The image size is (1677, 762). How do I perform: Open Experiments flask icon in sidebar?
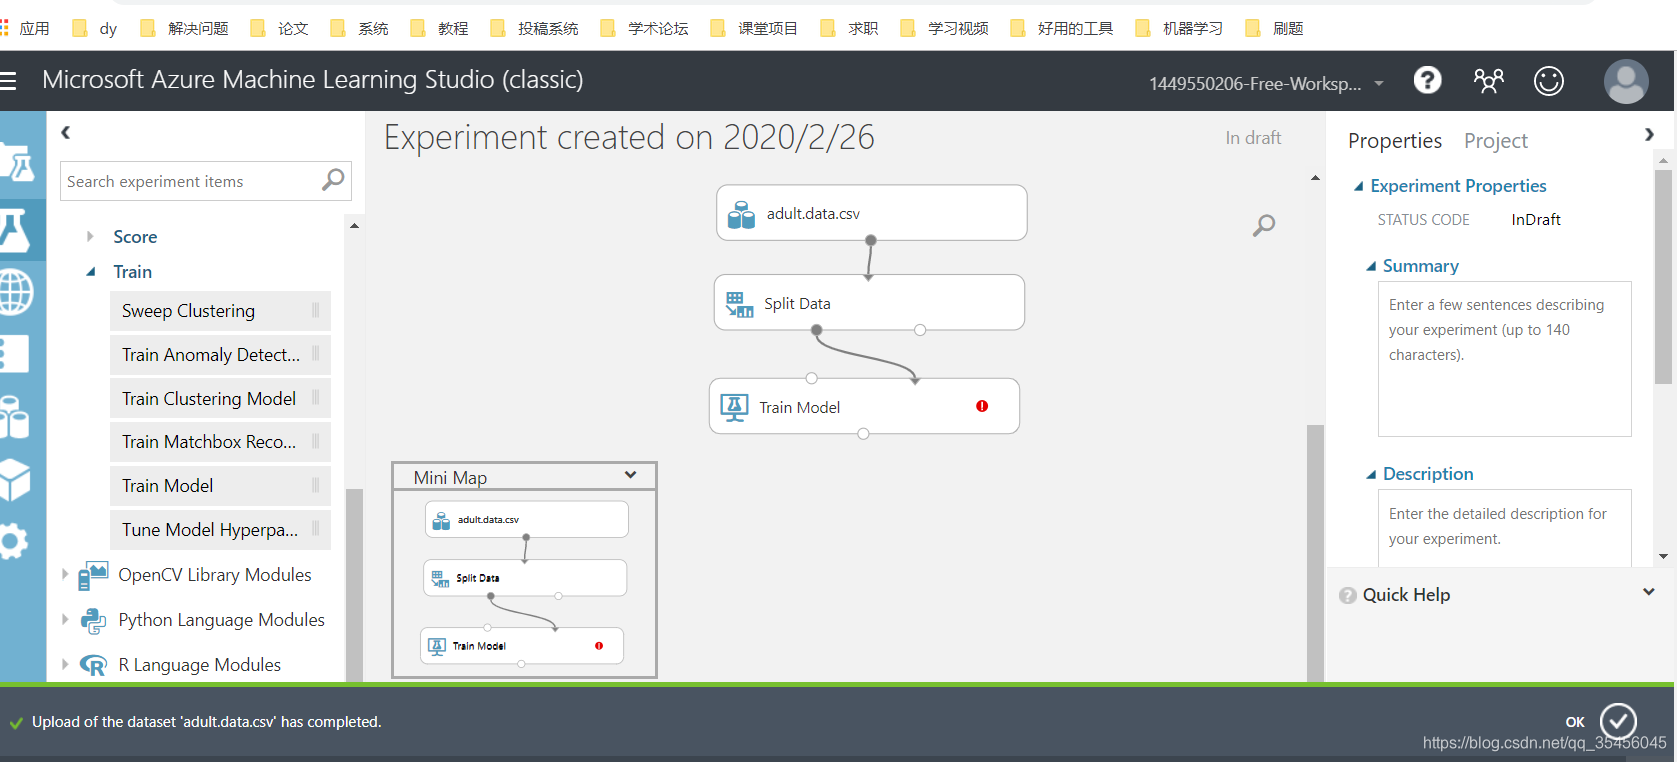click(x=15, y=230)
